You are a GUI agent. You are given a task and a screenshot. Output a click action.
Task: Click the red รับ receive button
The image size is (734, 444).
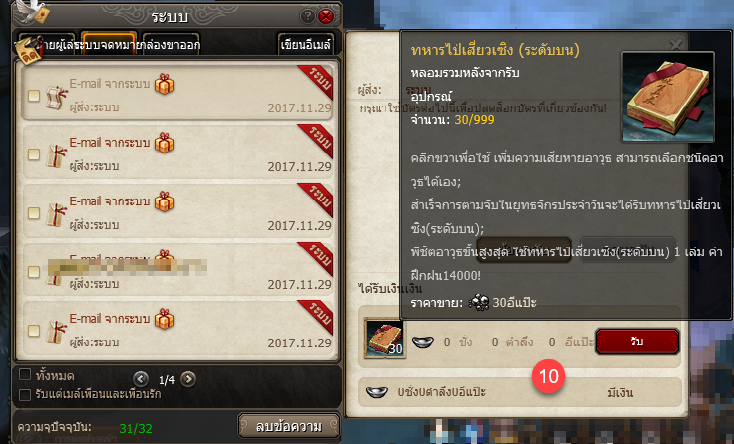[637, 341]
